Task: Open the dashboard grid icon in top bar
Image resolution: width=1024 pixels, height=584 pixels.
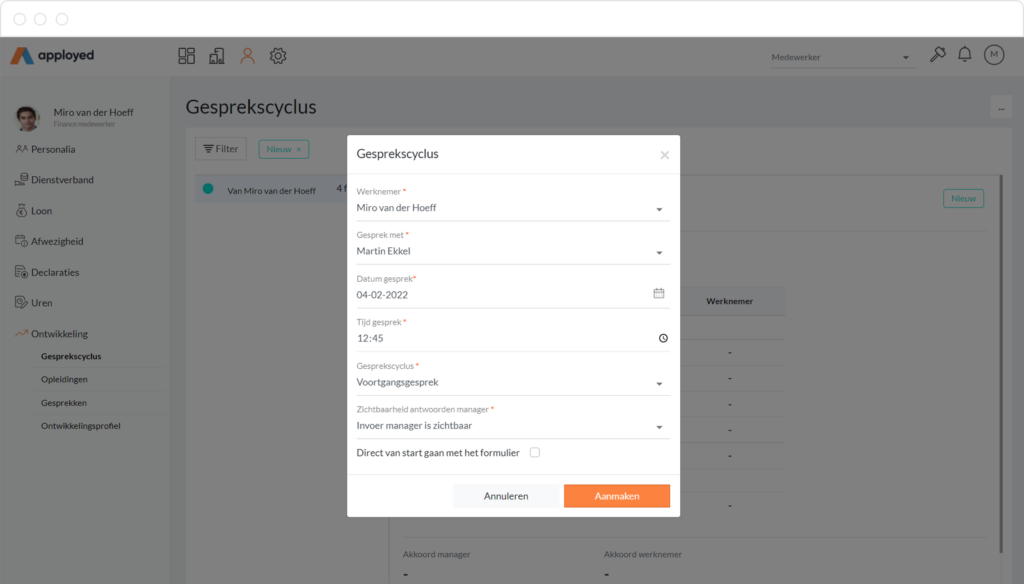Action: (x=187, y=56)
